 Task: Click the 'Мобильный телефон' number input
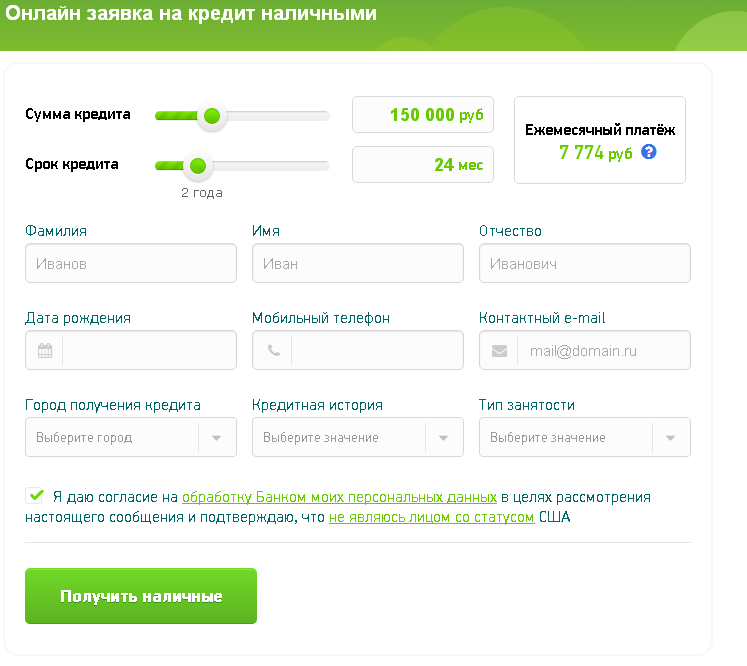pos(375,351)
